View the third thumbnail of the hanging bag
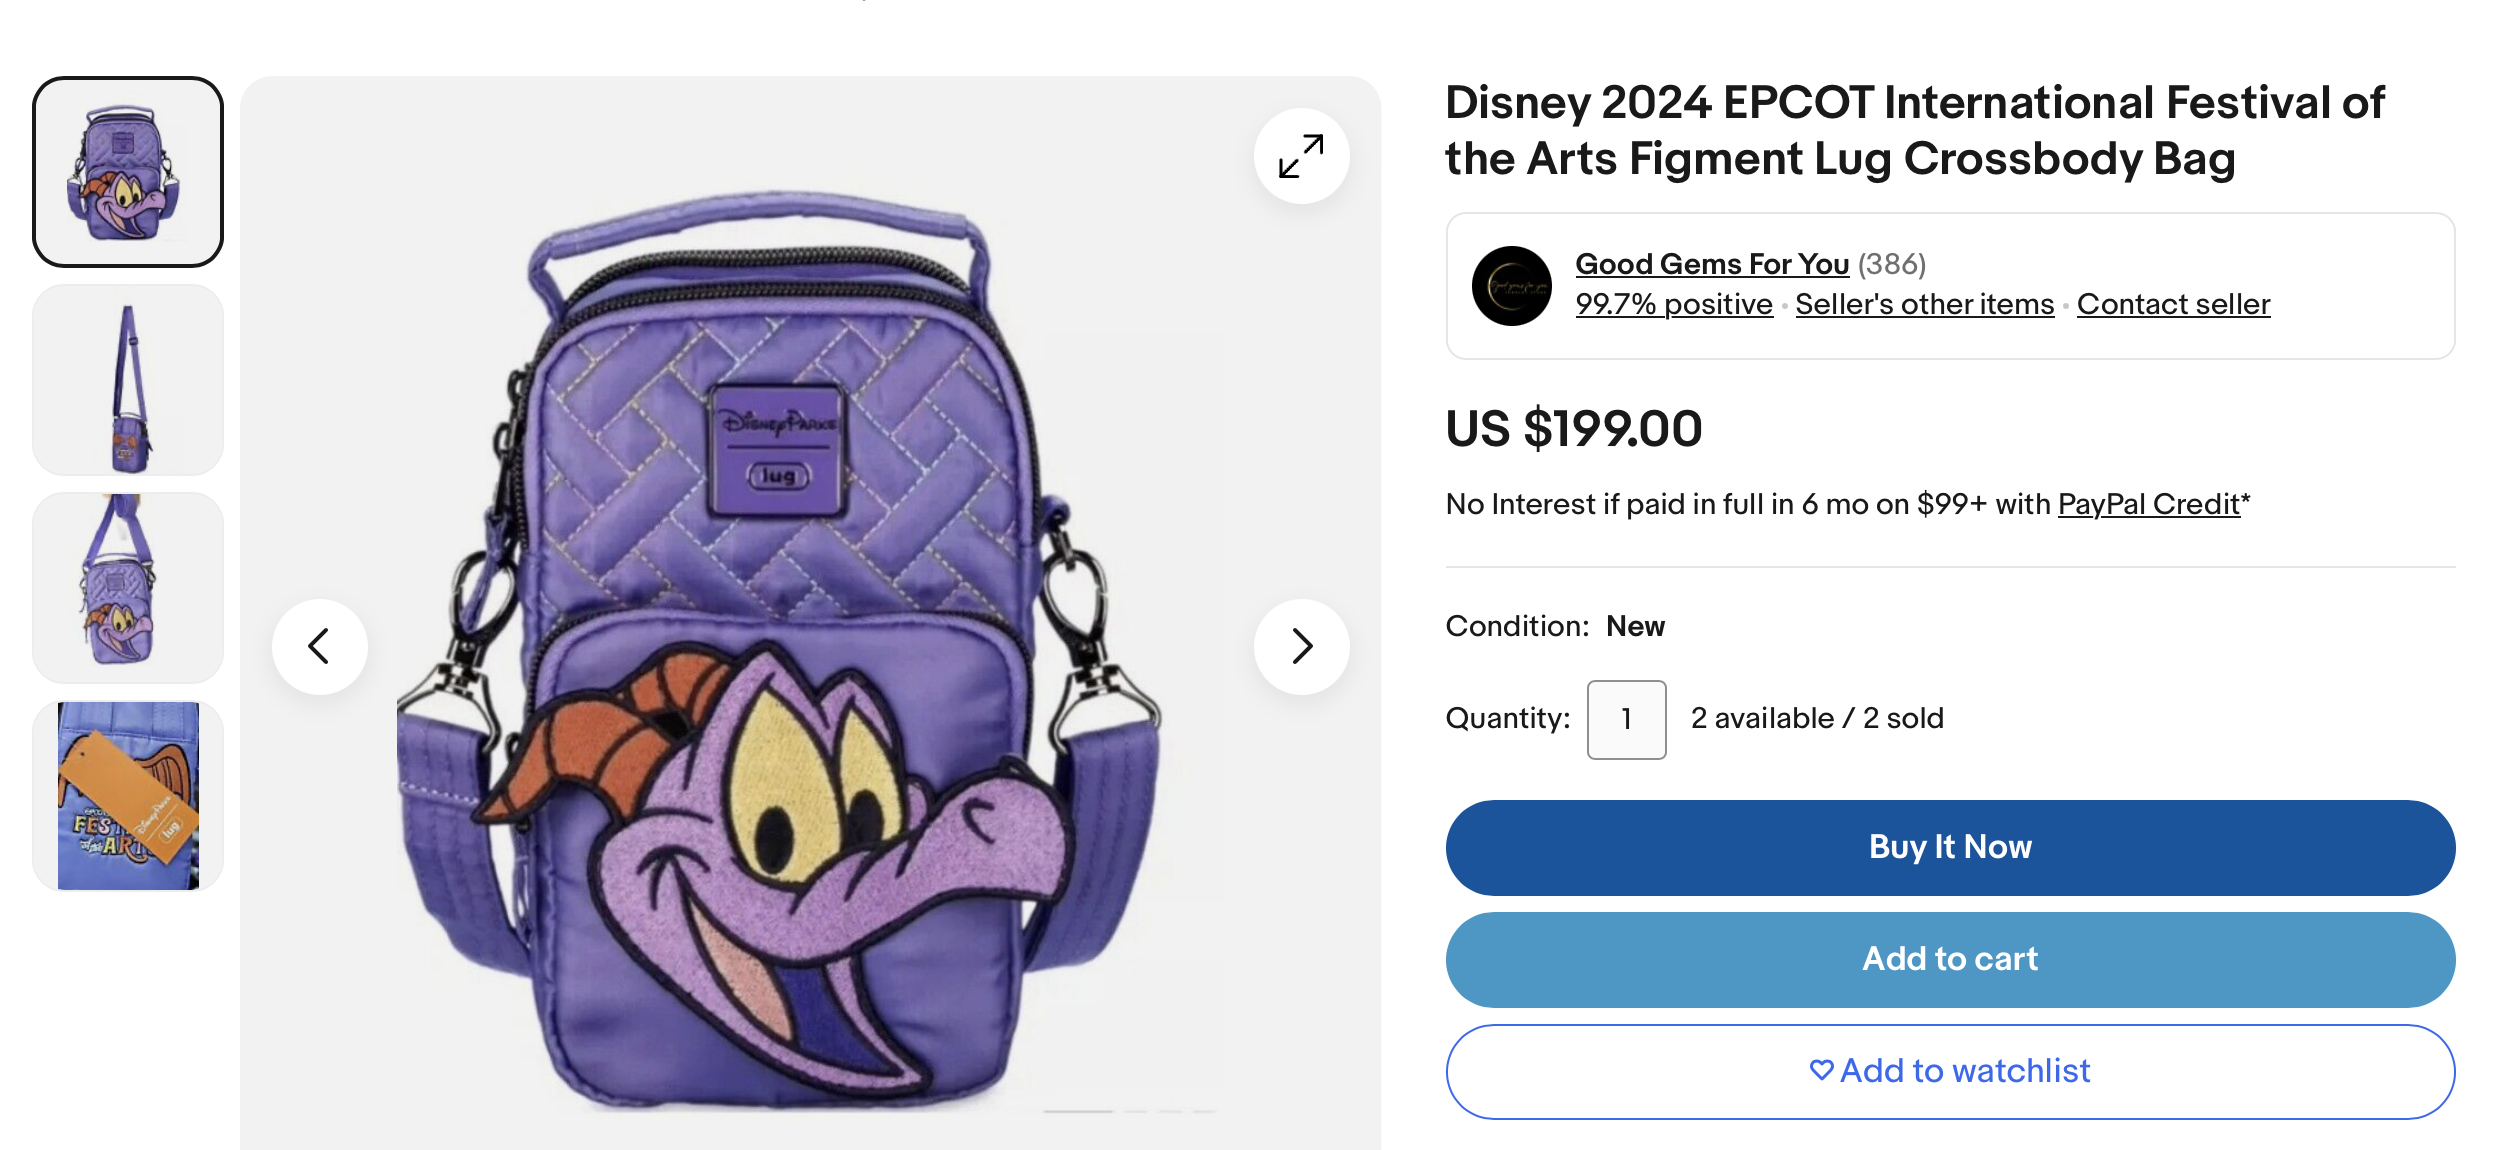Screen dimensions: 2504x1150 tap(128, 588)
